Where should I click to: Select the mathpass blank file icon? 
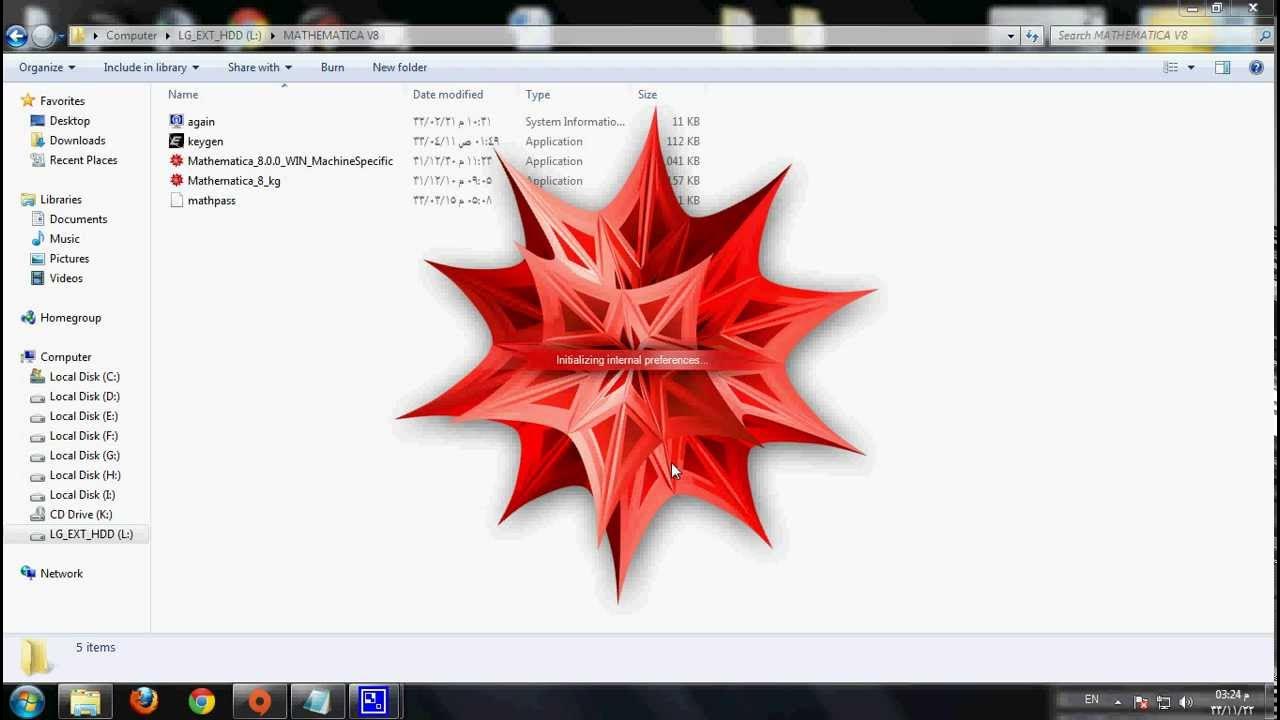pos(177,200)
